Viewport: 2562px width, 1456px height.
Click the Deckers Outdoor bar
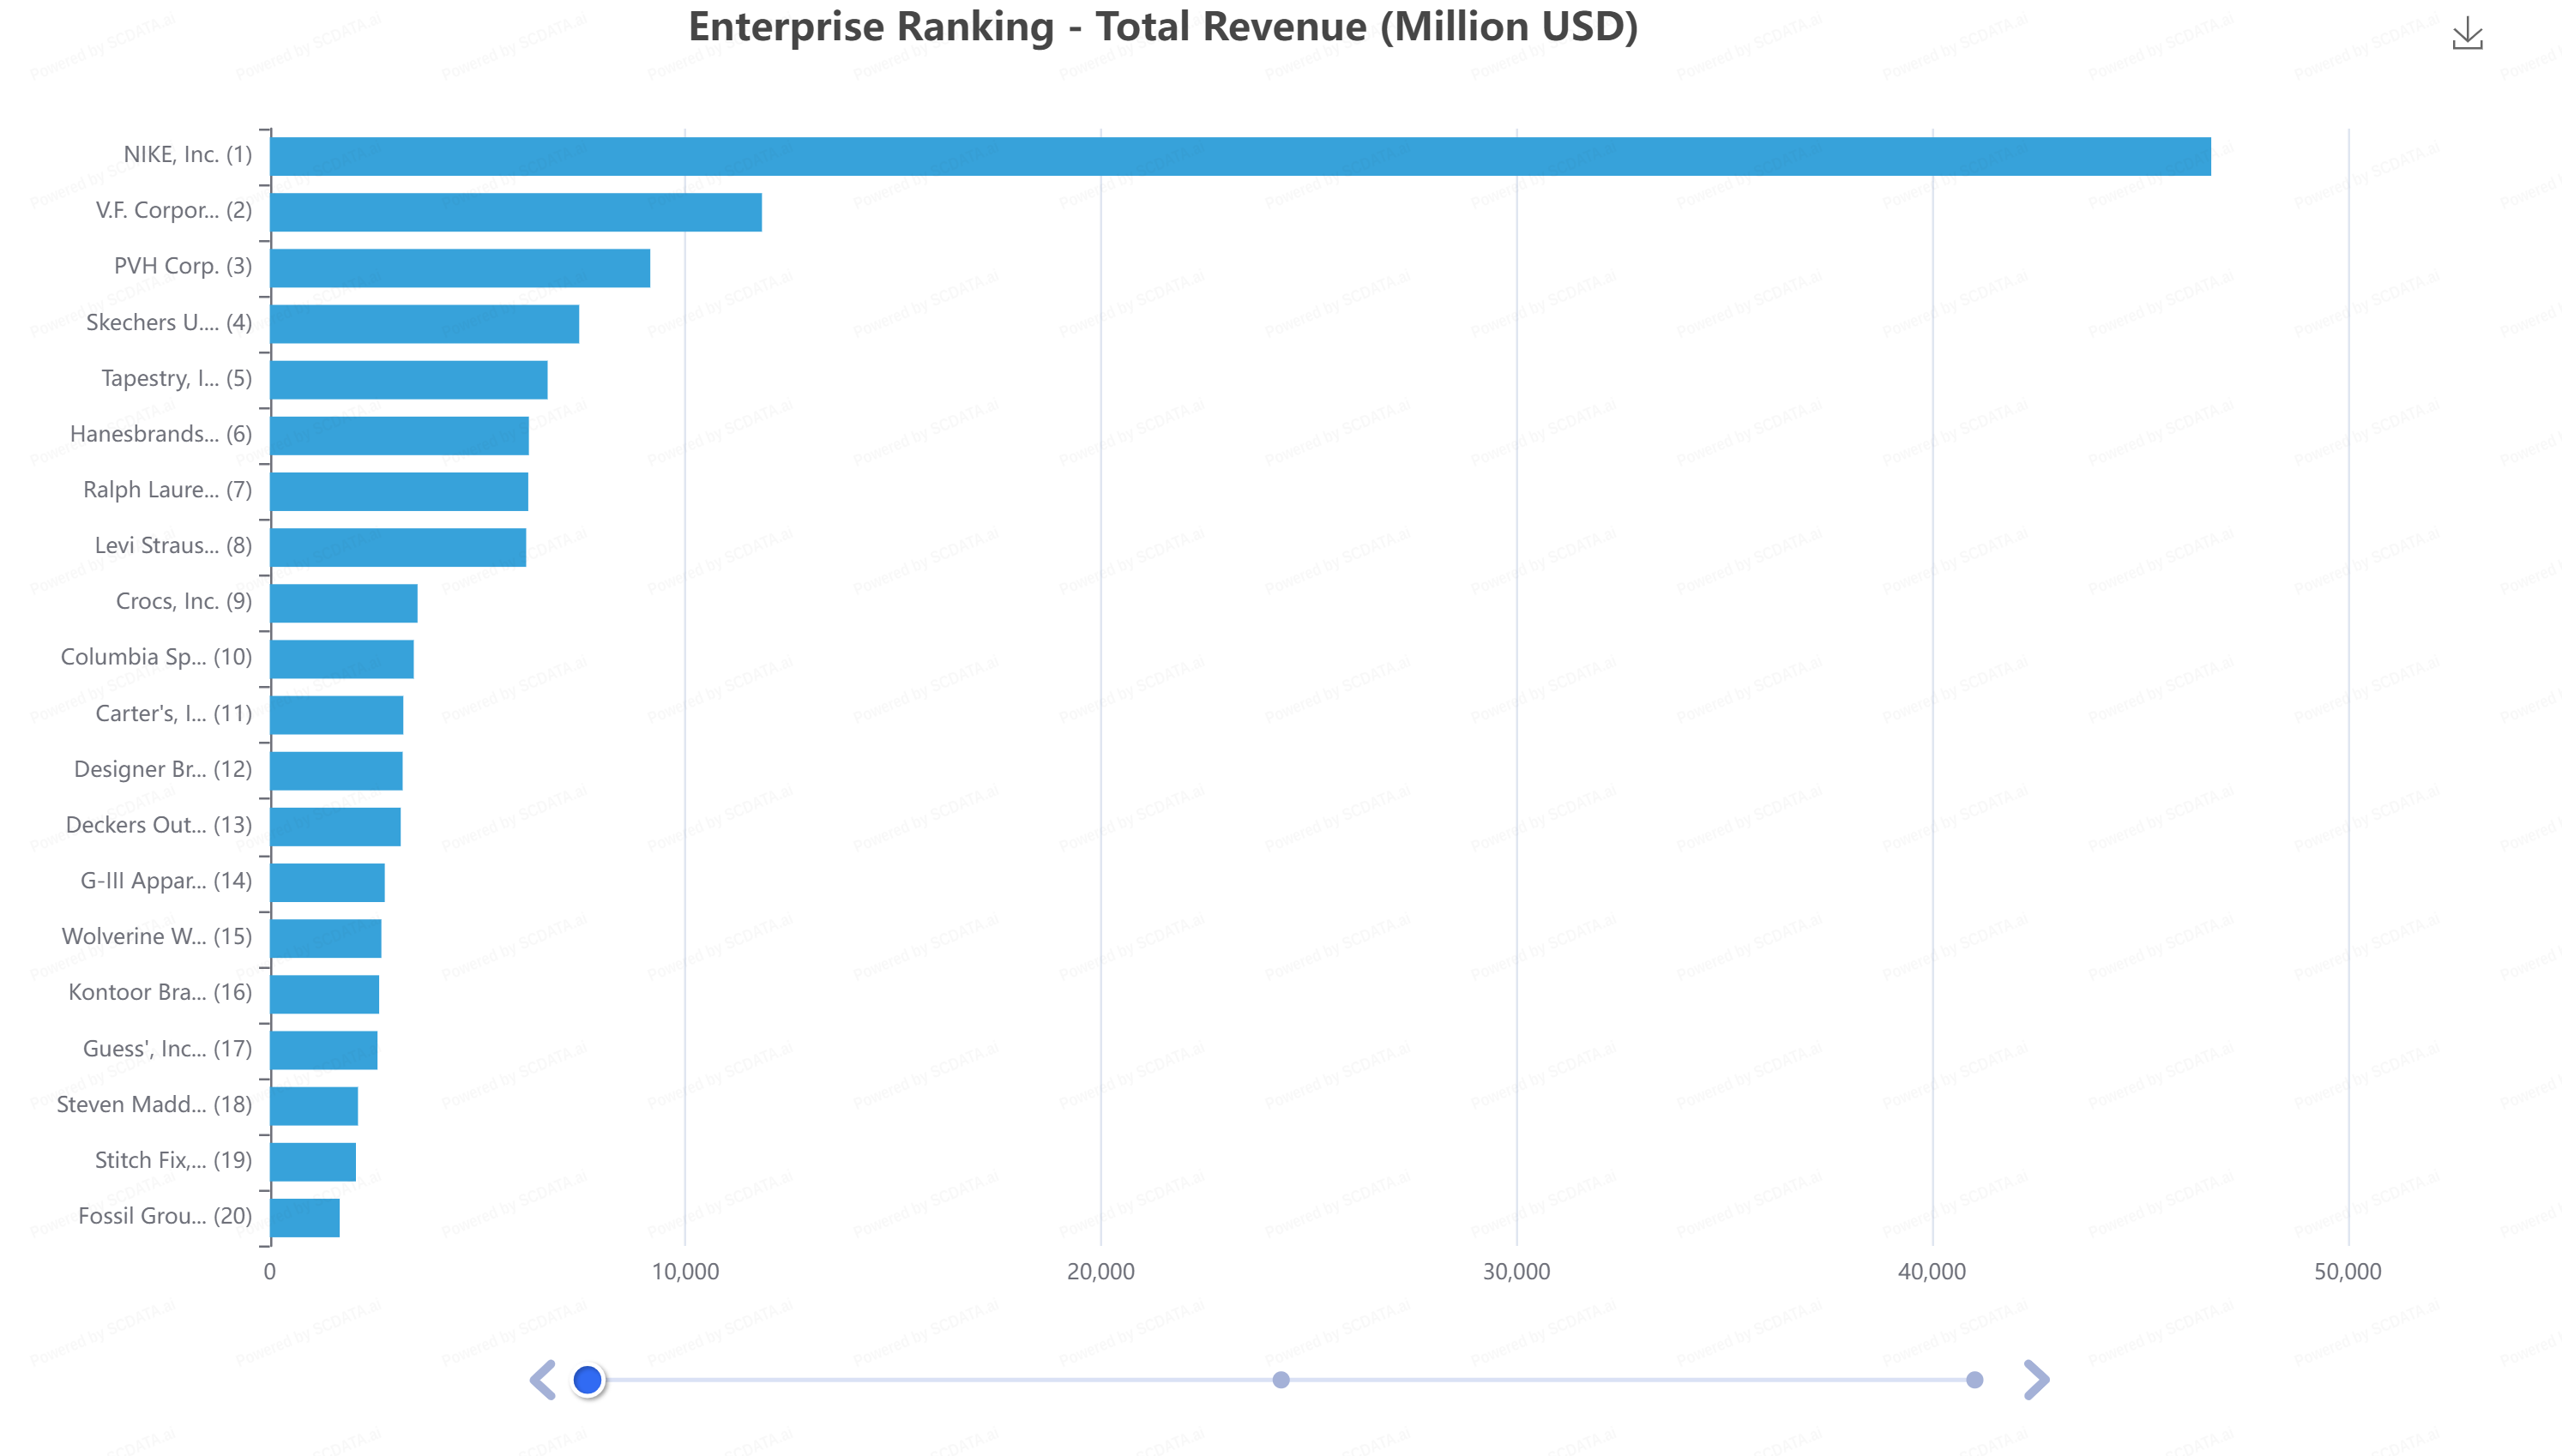(x=335, y=827)
